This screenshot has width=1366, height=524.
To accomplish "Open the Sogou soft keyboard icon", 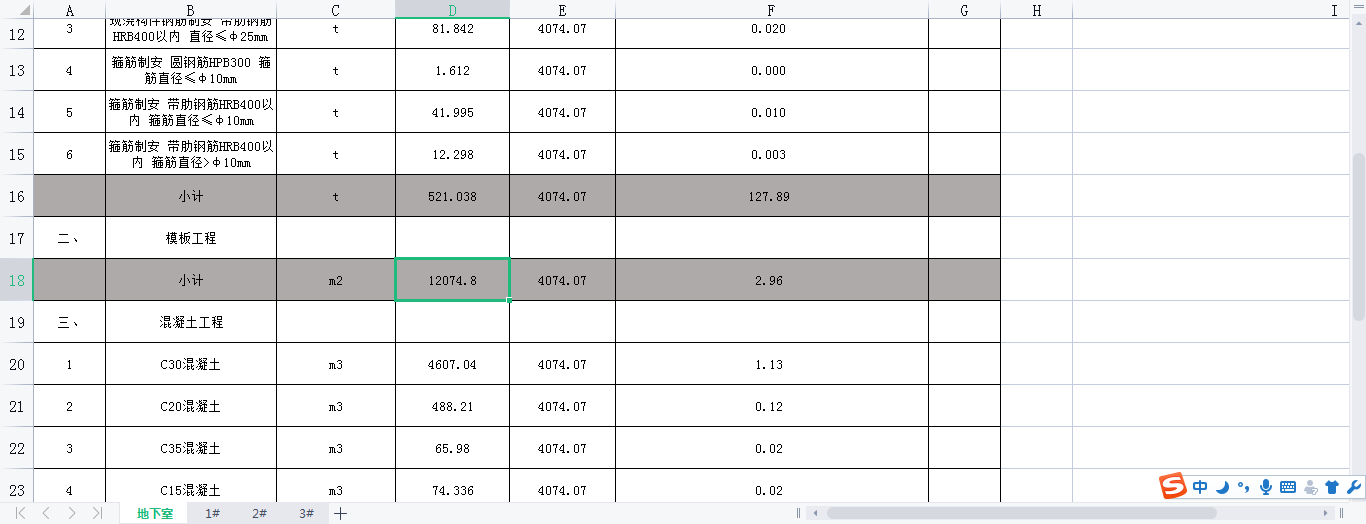I will [1288, 487].
